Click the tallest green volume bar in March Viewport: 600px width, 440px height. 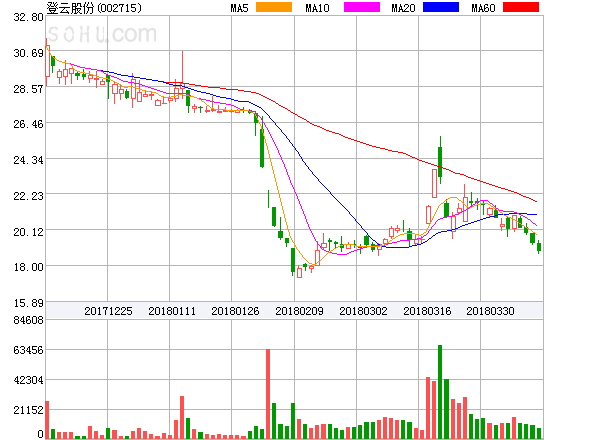click(x=440, y=392)
